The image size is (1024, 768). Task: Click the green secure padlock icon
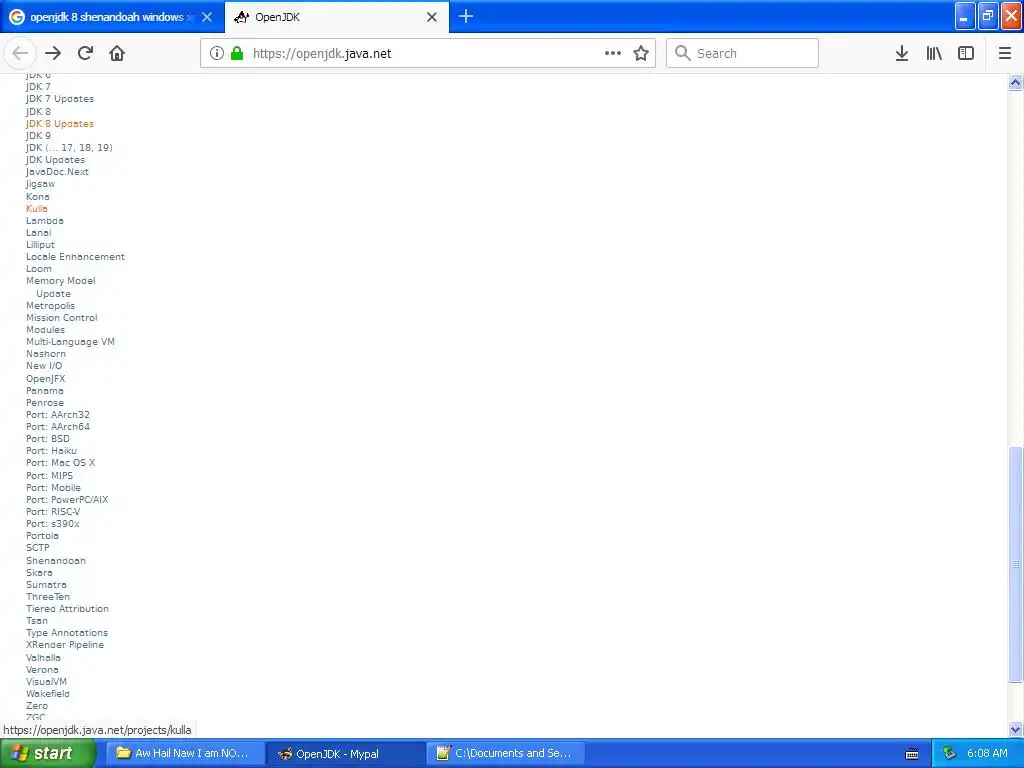tap(237, 53)
